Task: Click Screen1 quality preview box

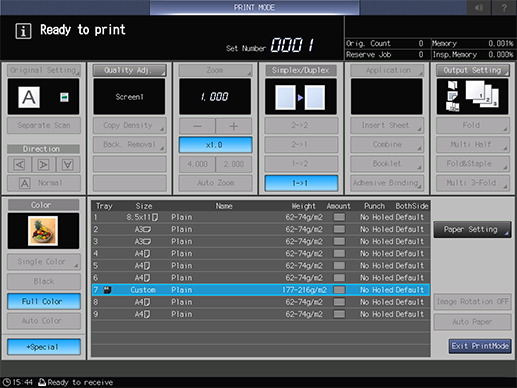Action: click(x=129, y=97)
